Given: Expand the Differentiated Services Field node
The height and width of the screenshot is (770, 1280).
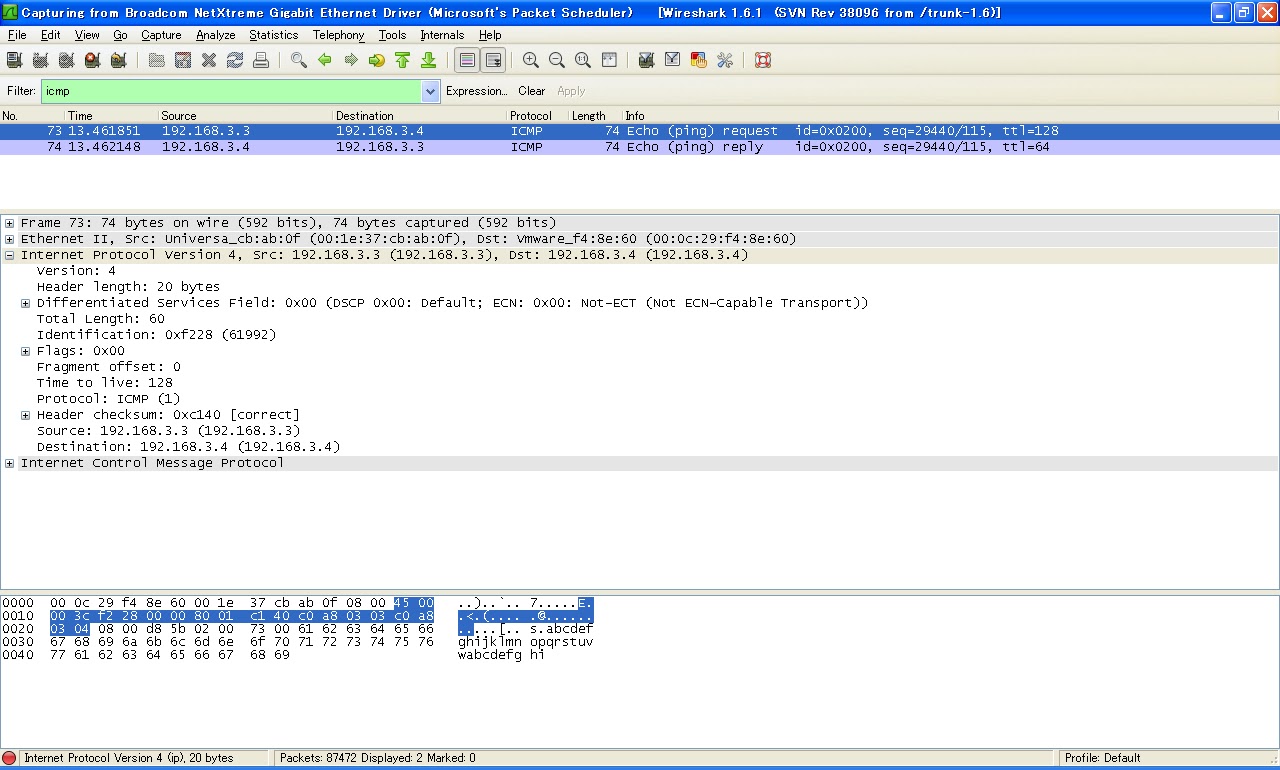Looking at the screenshot, I should (26, 303).
